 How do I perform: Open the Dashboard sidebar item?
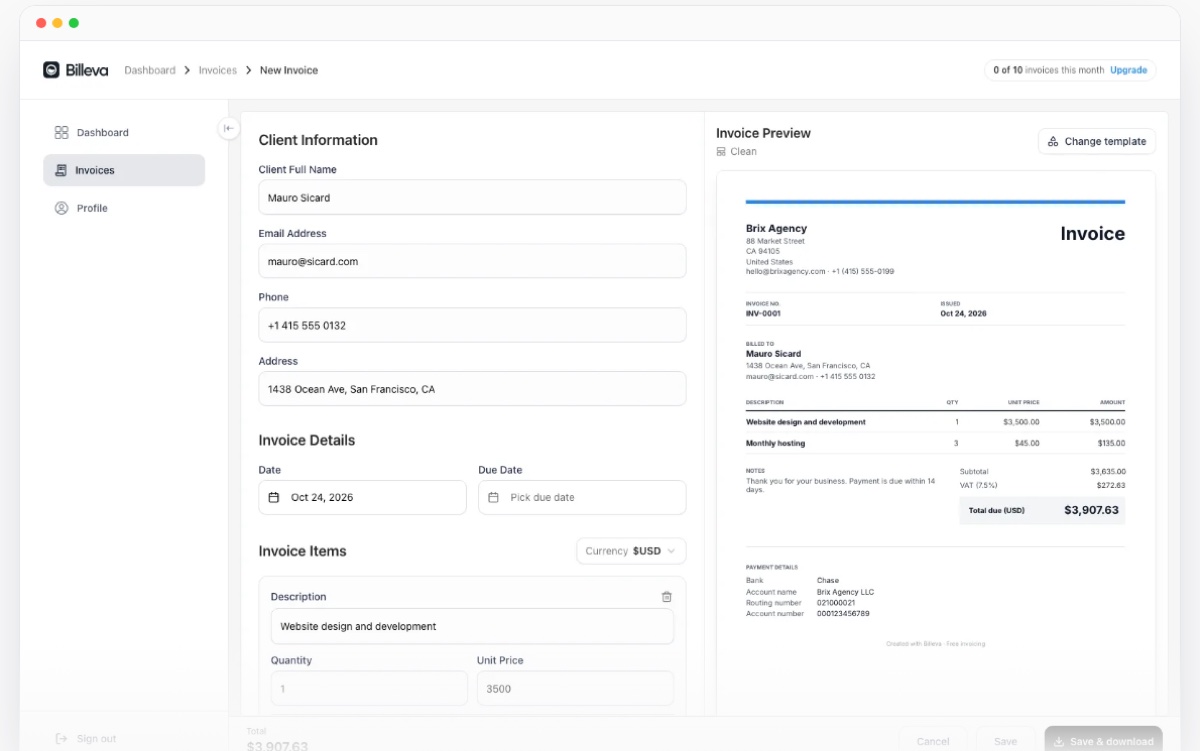(x=124, y=132)
